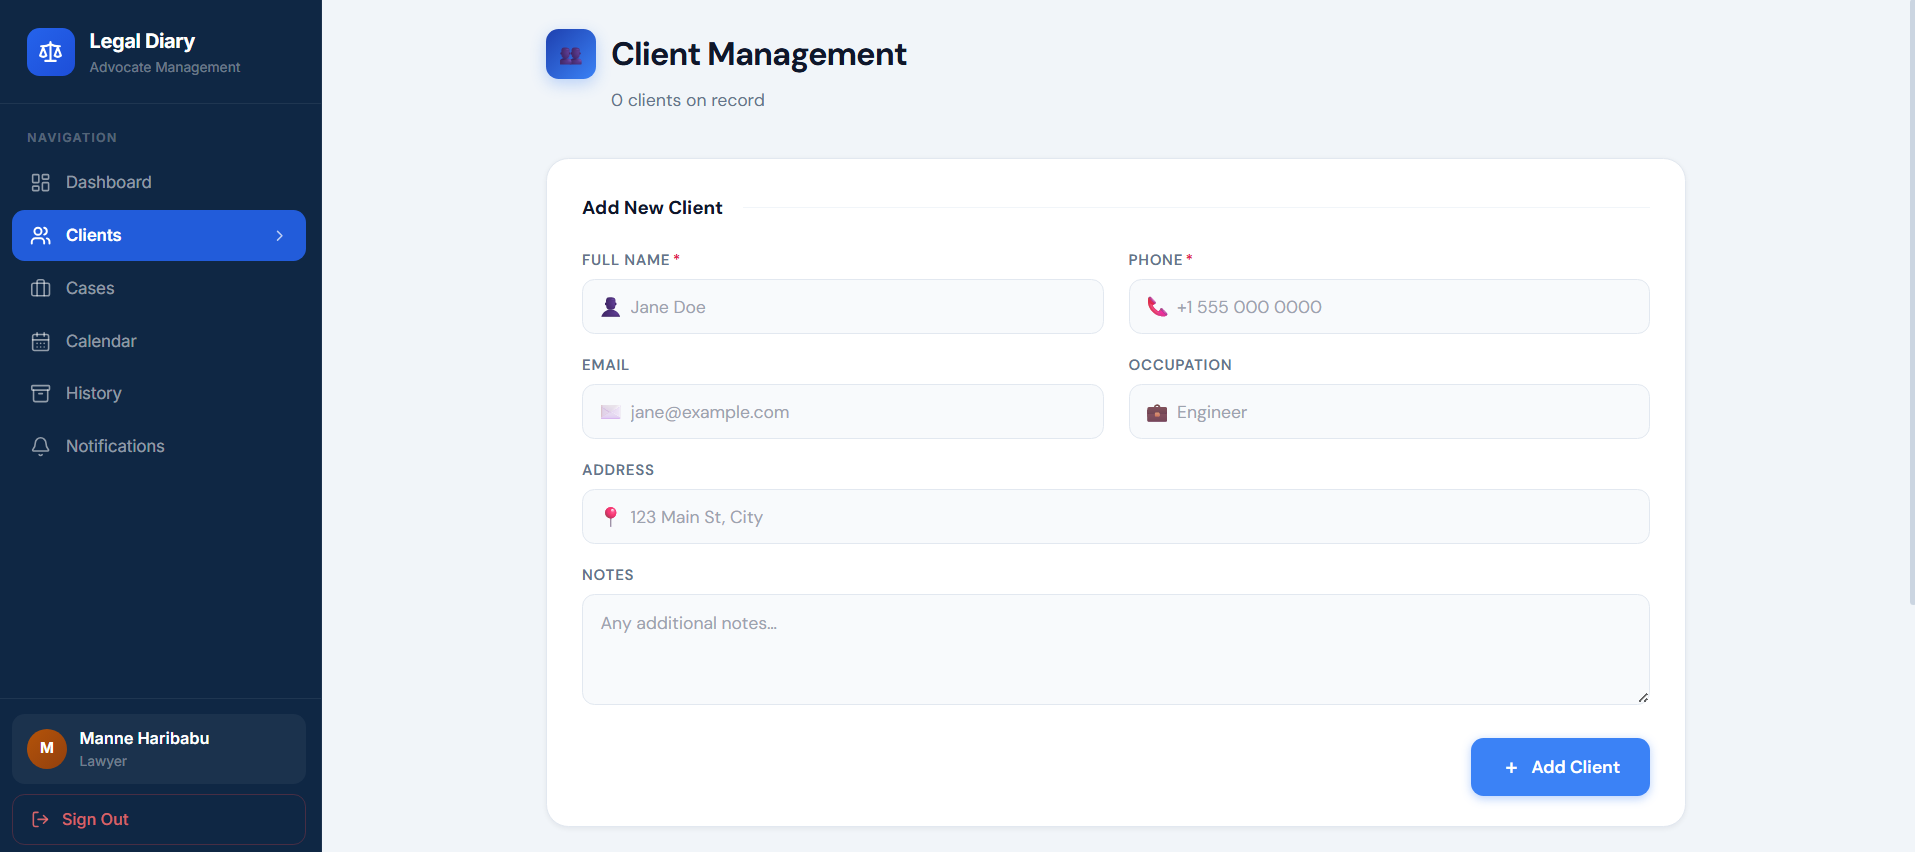Click the Sign Out arrow icon
Viewport: 1915px width, 852px height.
(40, 819)
